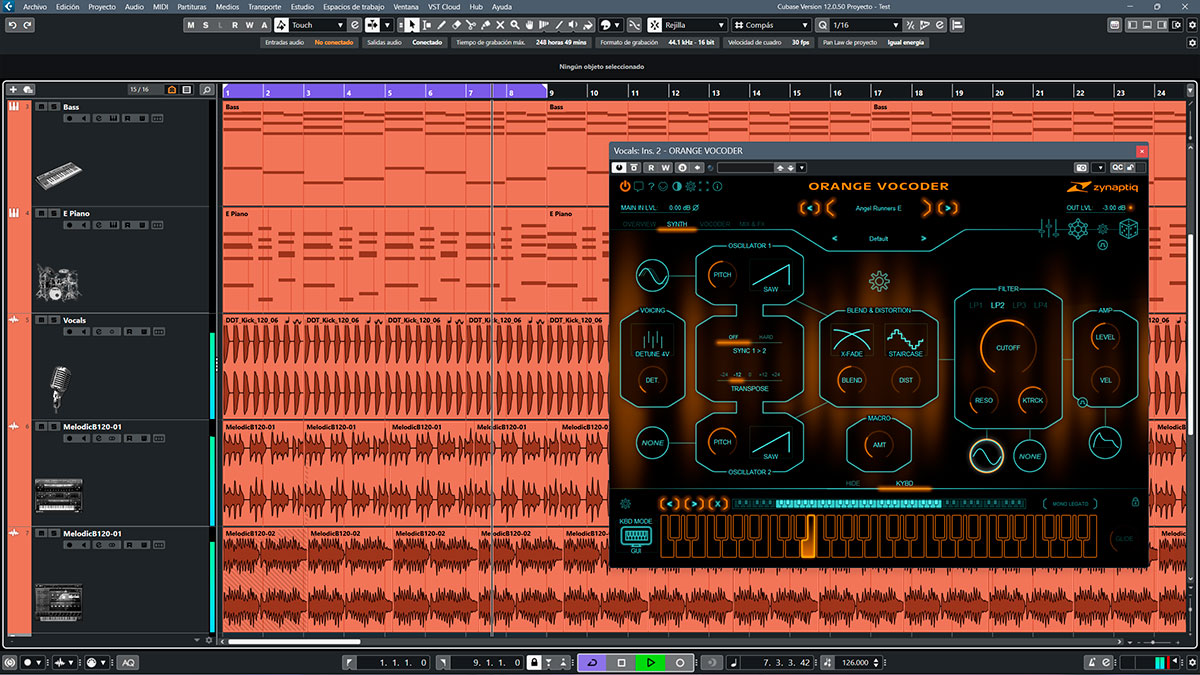This screenshot has height=675, width=1200.
Task: Click the RESO filter knob
Action: click(984, 401)
